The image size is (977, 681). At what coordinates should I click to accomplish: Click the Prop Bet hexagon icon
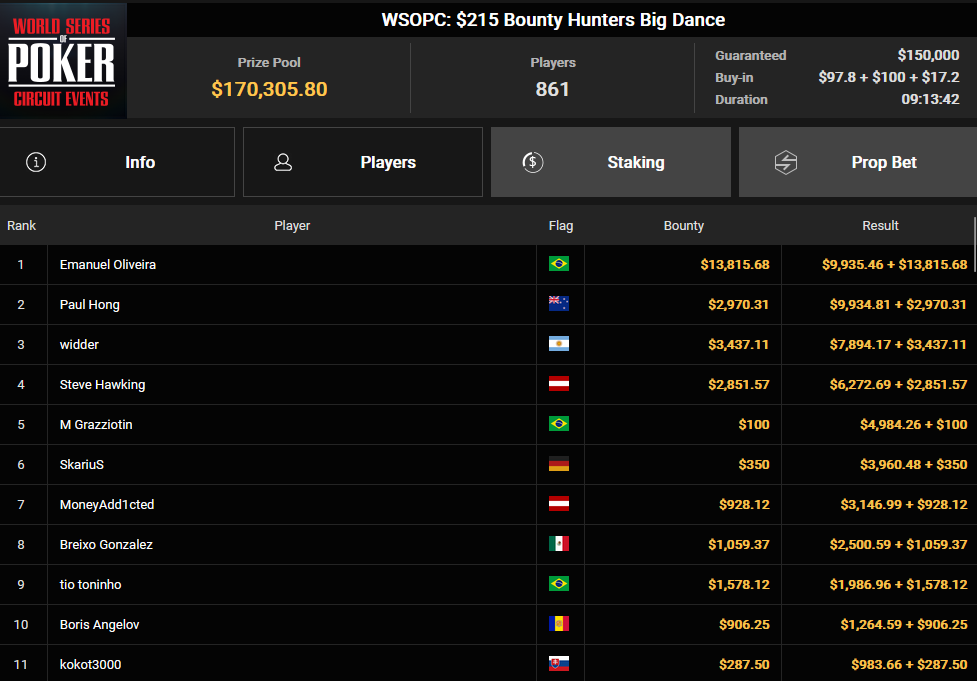[786, 162]
